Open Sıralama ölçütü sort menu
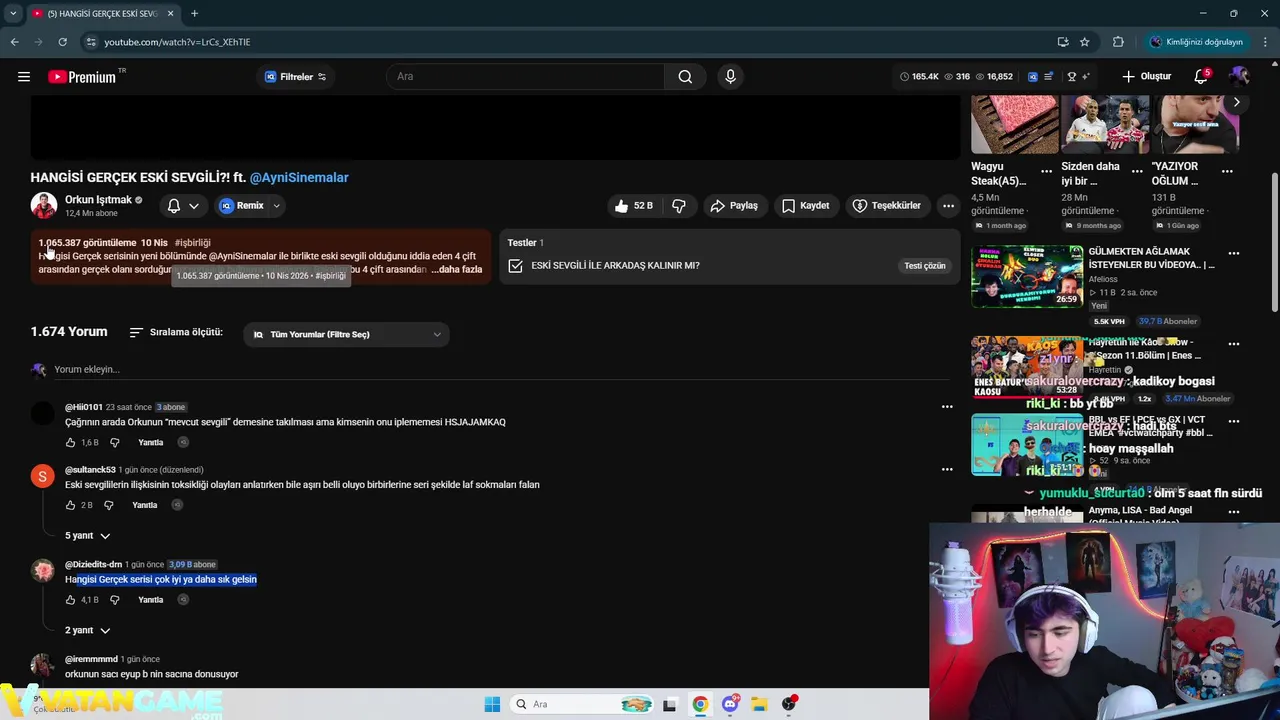This screenshot has width=1280, height=720. [176, 332]
